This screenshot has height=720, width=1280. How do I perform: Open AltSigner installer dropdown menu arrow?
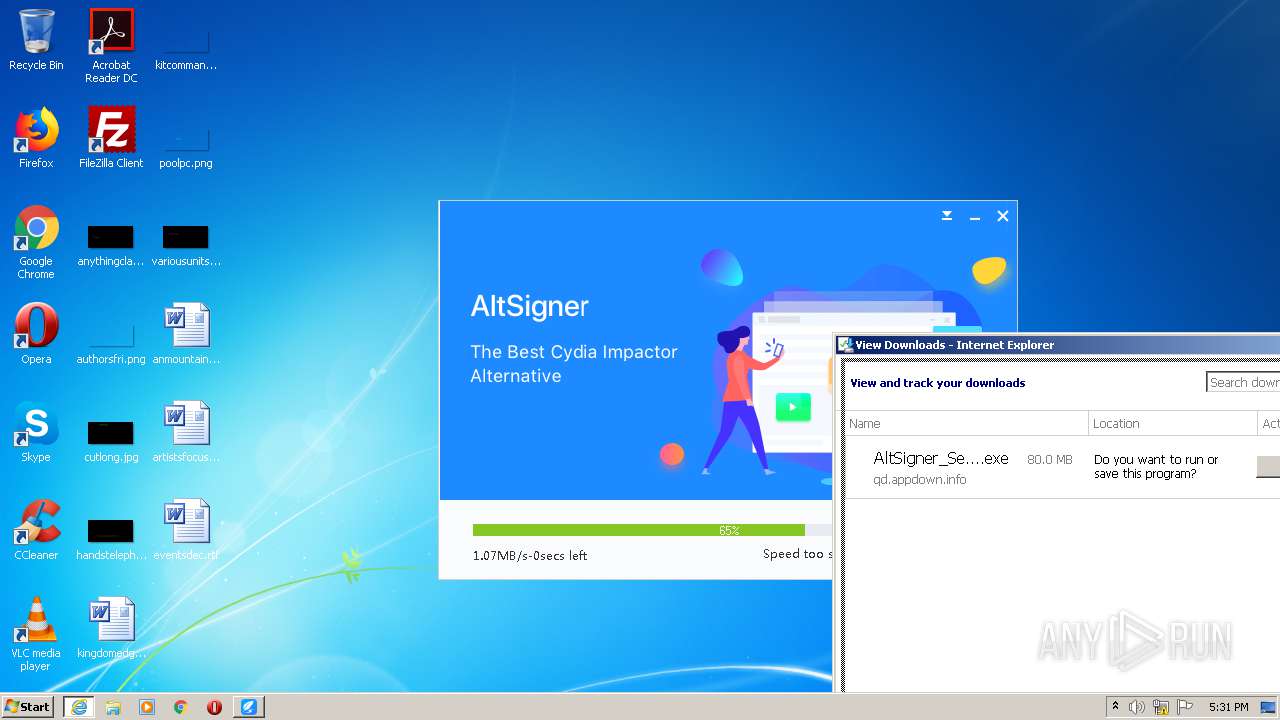click(946, 215)
